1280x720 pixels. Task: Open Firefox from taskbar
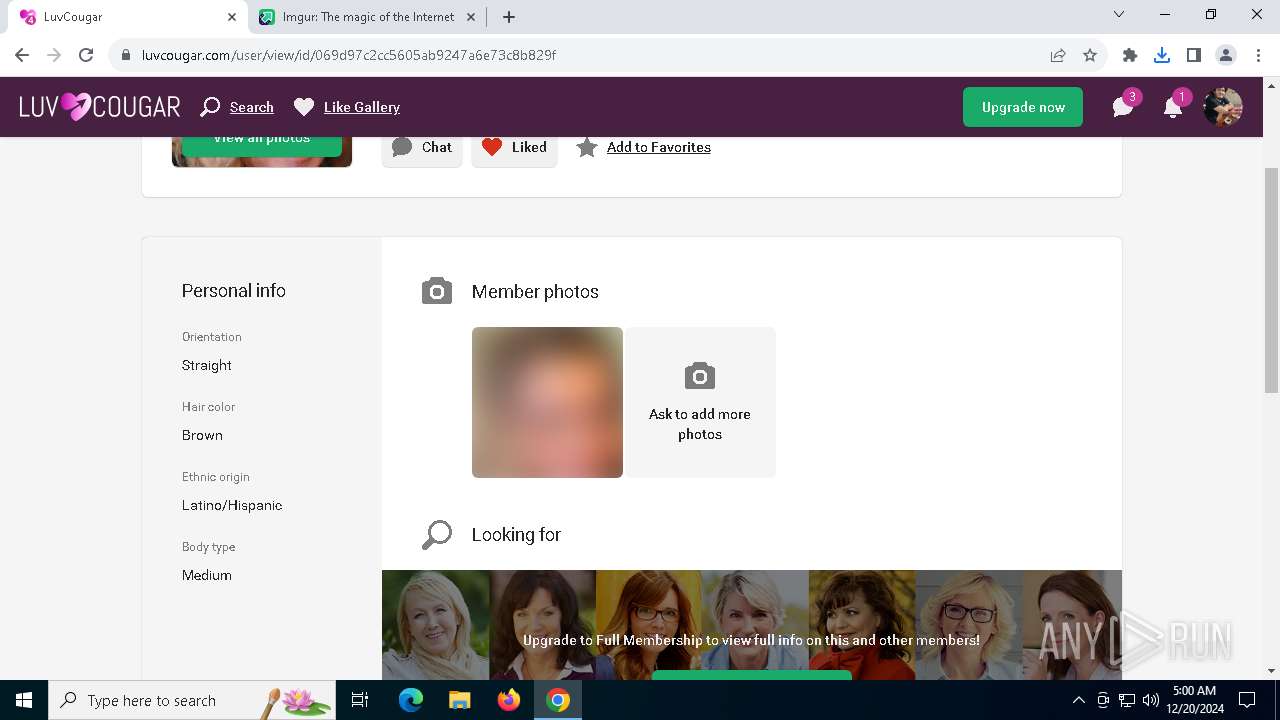[x=509, y=700]
